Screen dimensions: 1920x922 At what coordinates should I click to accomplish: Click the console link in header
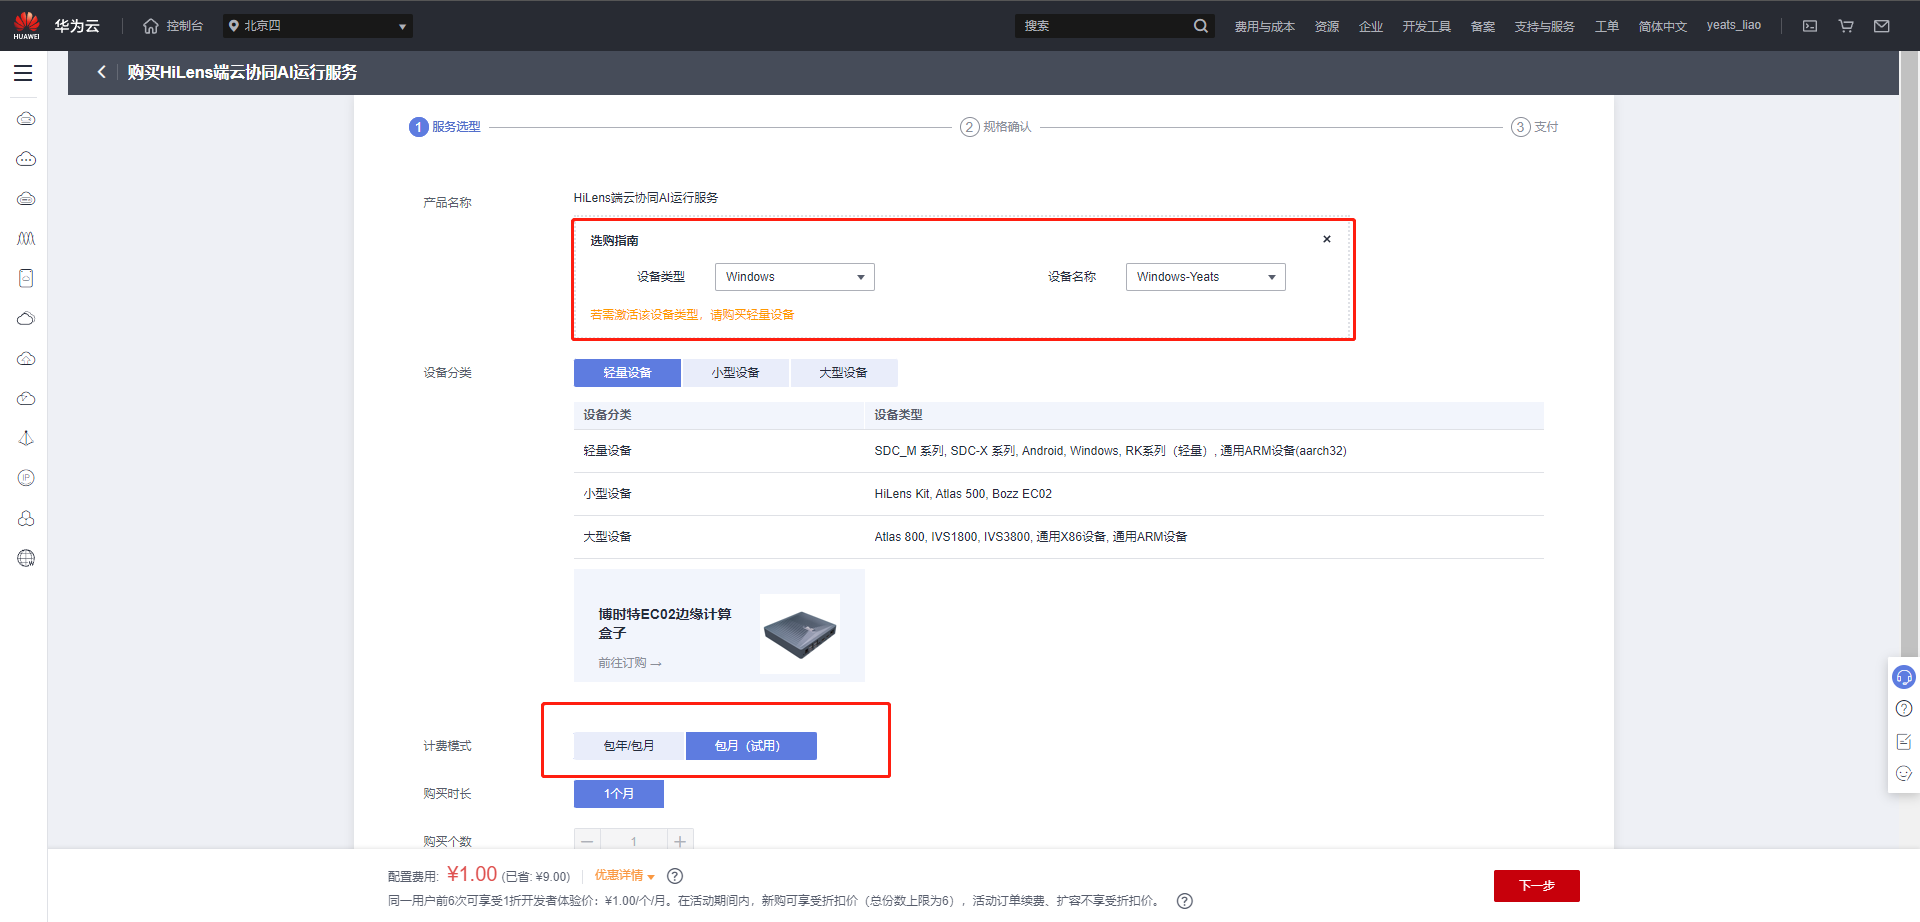click(x=185, y=26)
